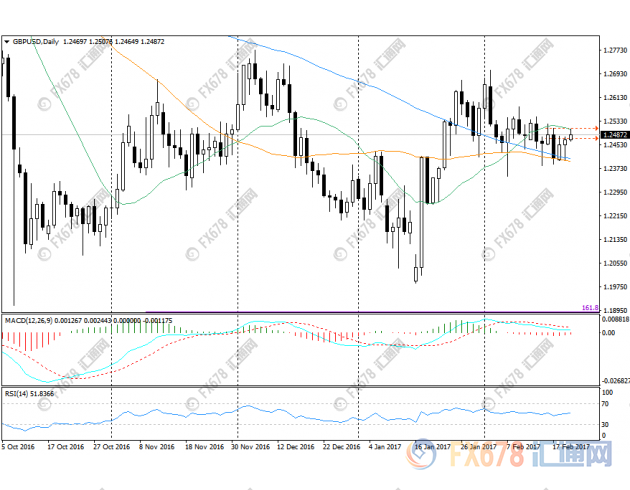Click the RSI 70 level axis label
Image resolution: width=630 pixels, height=490 pixels.
coord(606,403)
